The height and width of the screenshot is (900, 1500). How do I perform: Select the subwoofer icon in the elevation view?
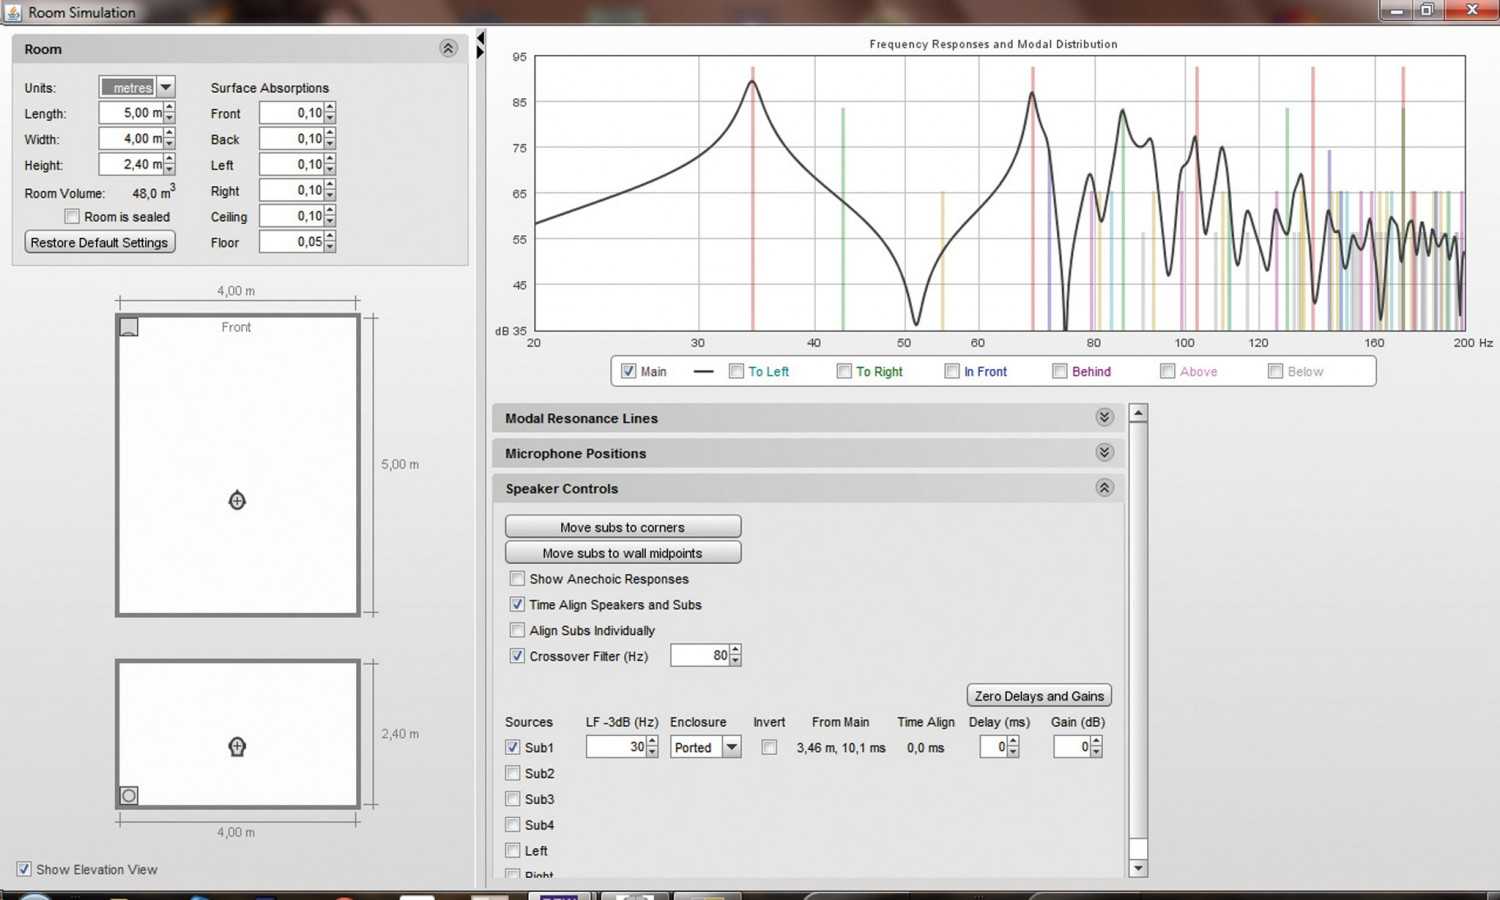tap(129, 796)
